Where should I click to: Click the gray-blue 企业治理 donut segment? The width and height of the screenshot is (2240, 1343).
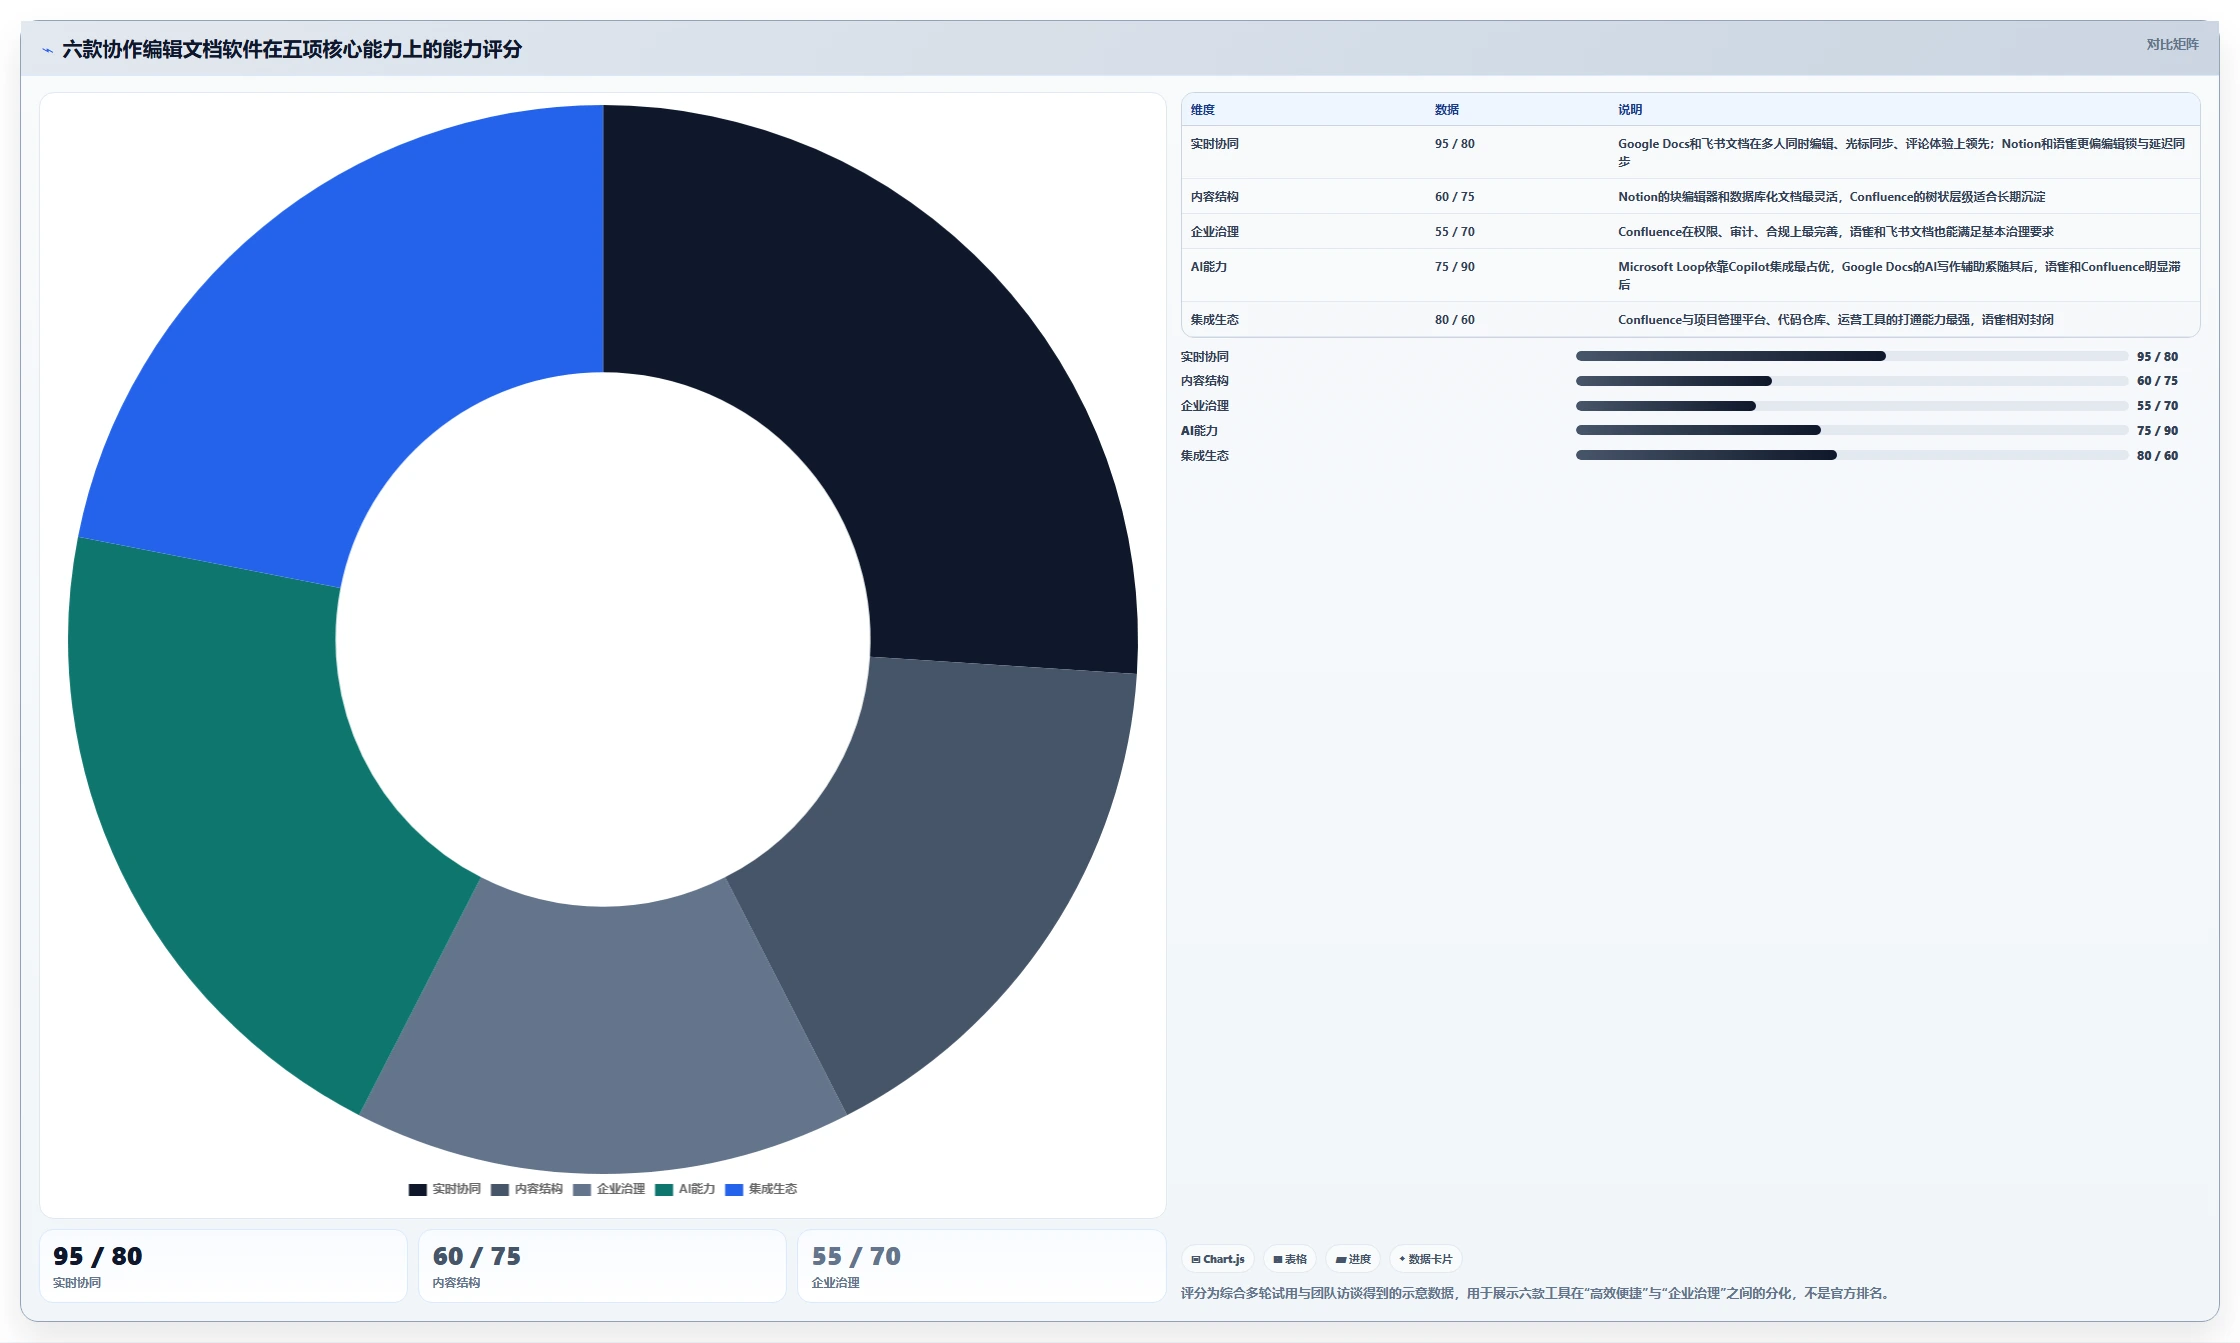tap(603, 1040)
